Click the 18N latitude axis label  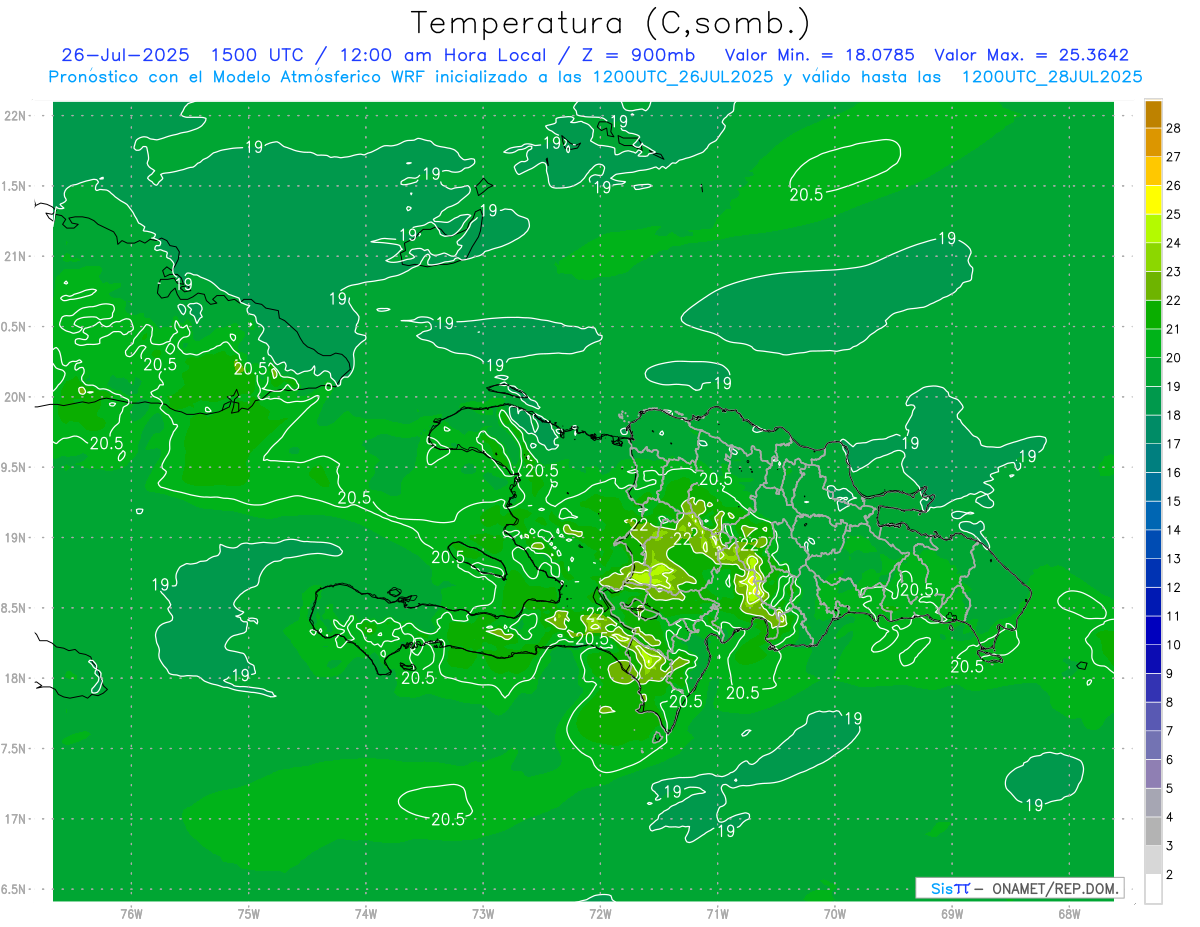pos(15,678)
